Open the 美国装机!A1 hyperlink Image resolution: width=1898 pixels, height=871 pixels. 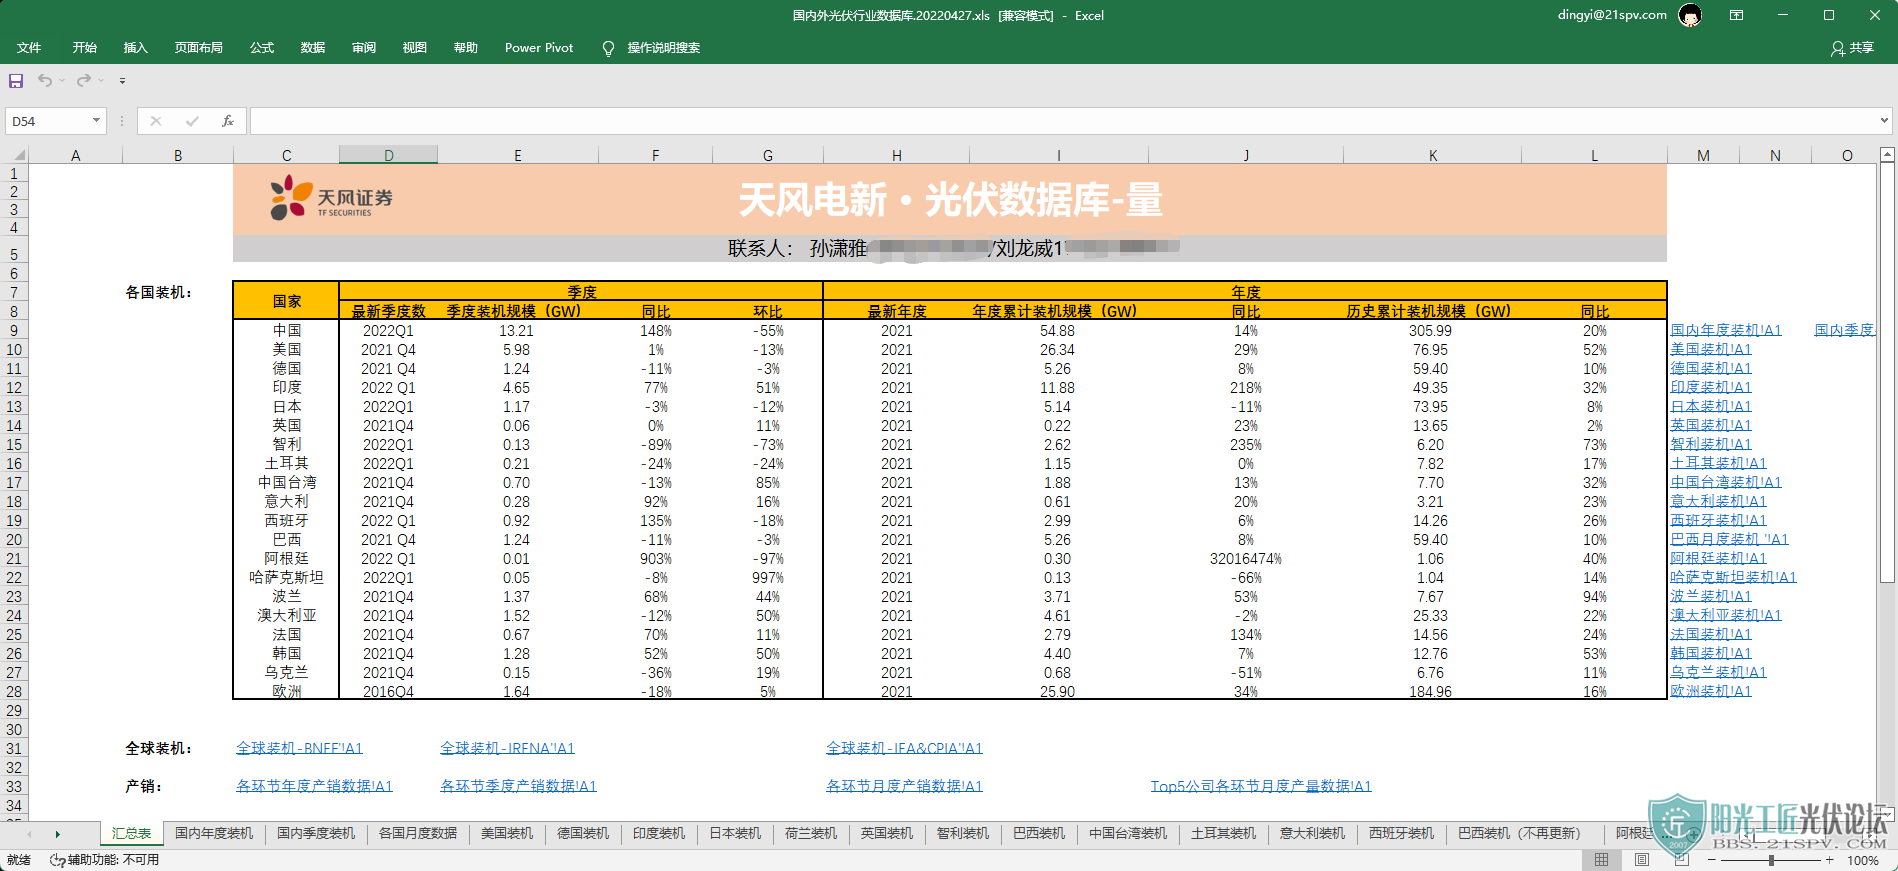point(1711,349)
